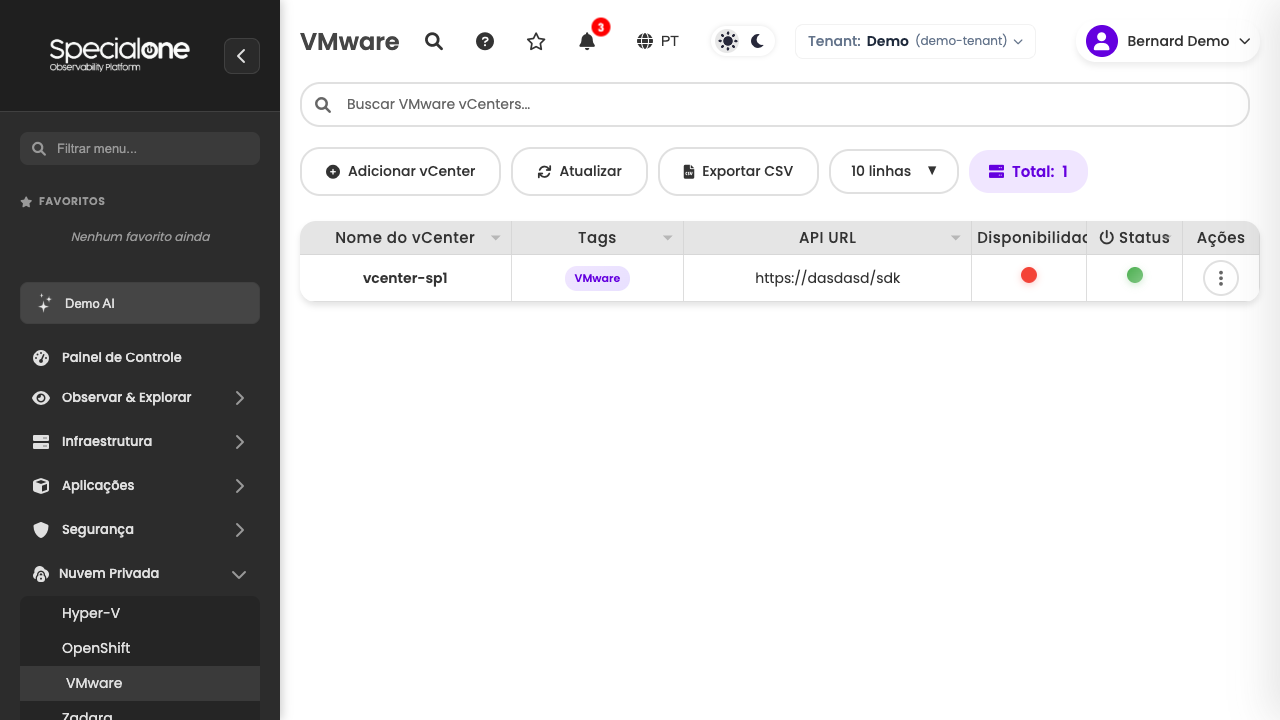
Task: Click search icon in vCenters search bar
Action: 323,104
